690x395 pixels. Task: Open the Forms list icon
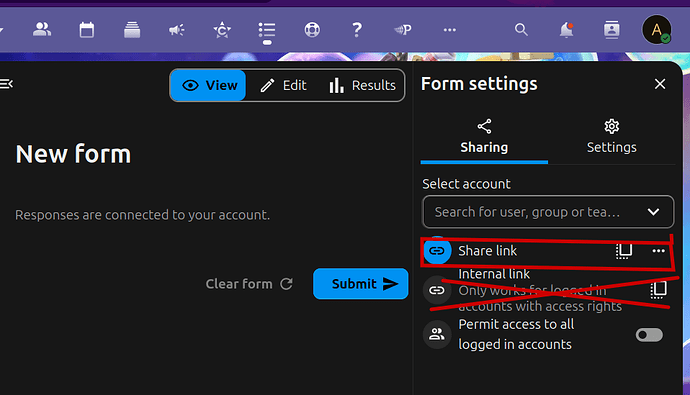coord(267,30)
